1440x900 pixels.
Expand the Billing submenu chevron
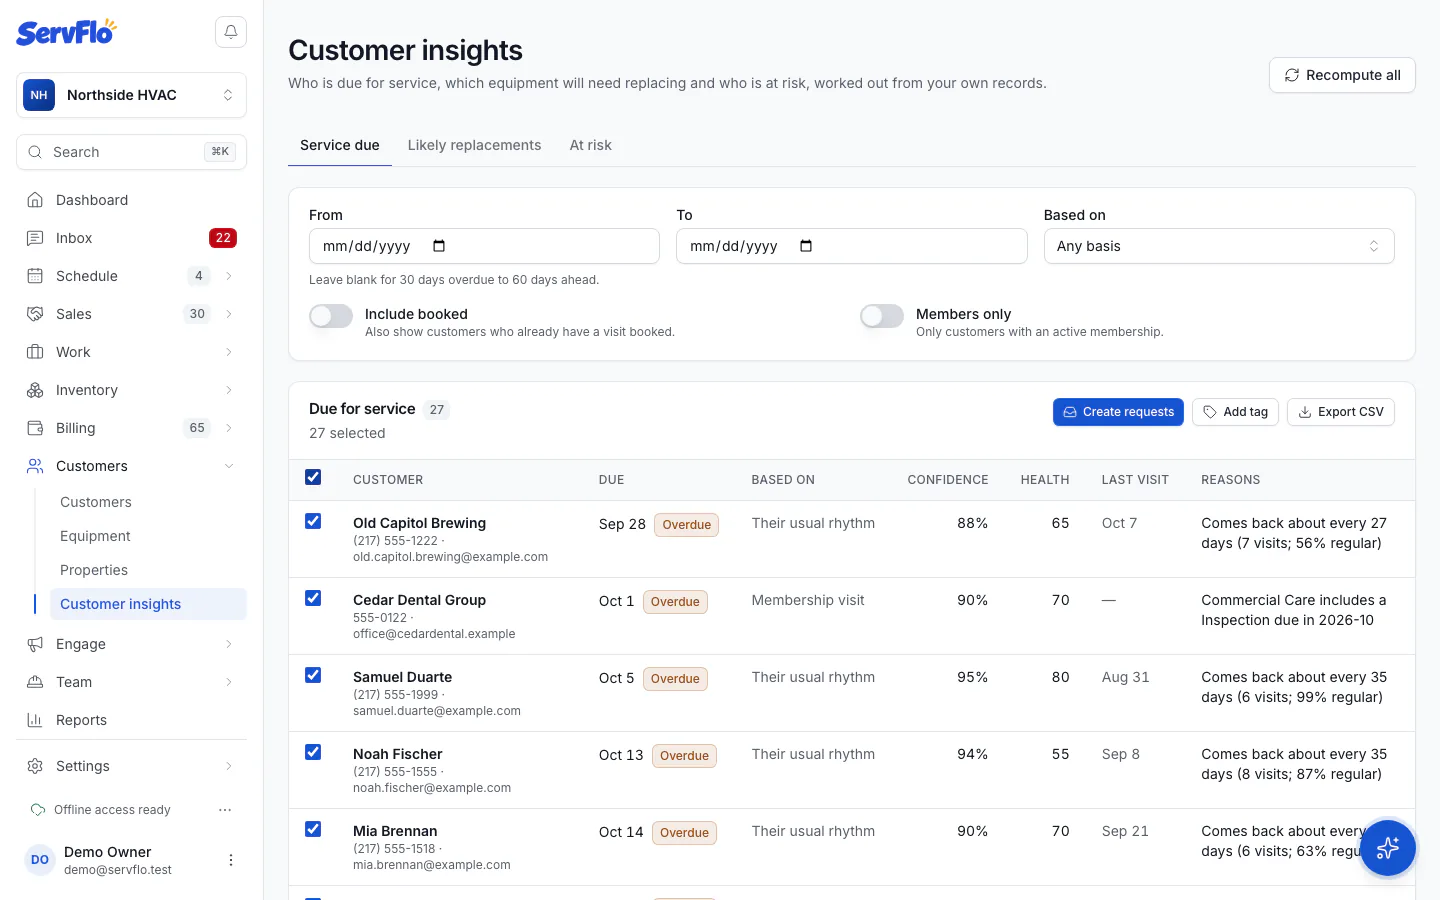coord(229,428)
